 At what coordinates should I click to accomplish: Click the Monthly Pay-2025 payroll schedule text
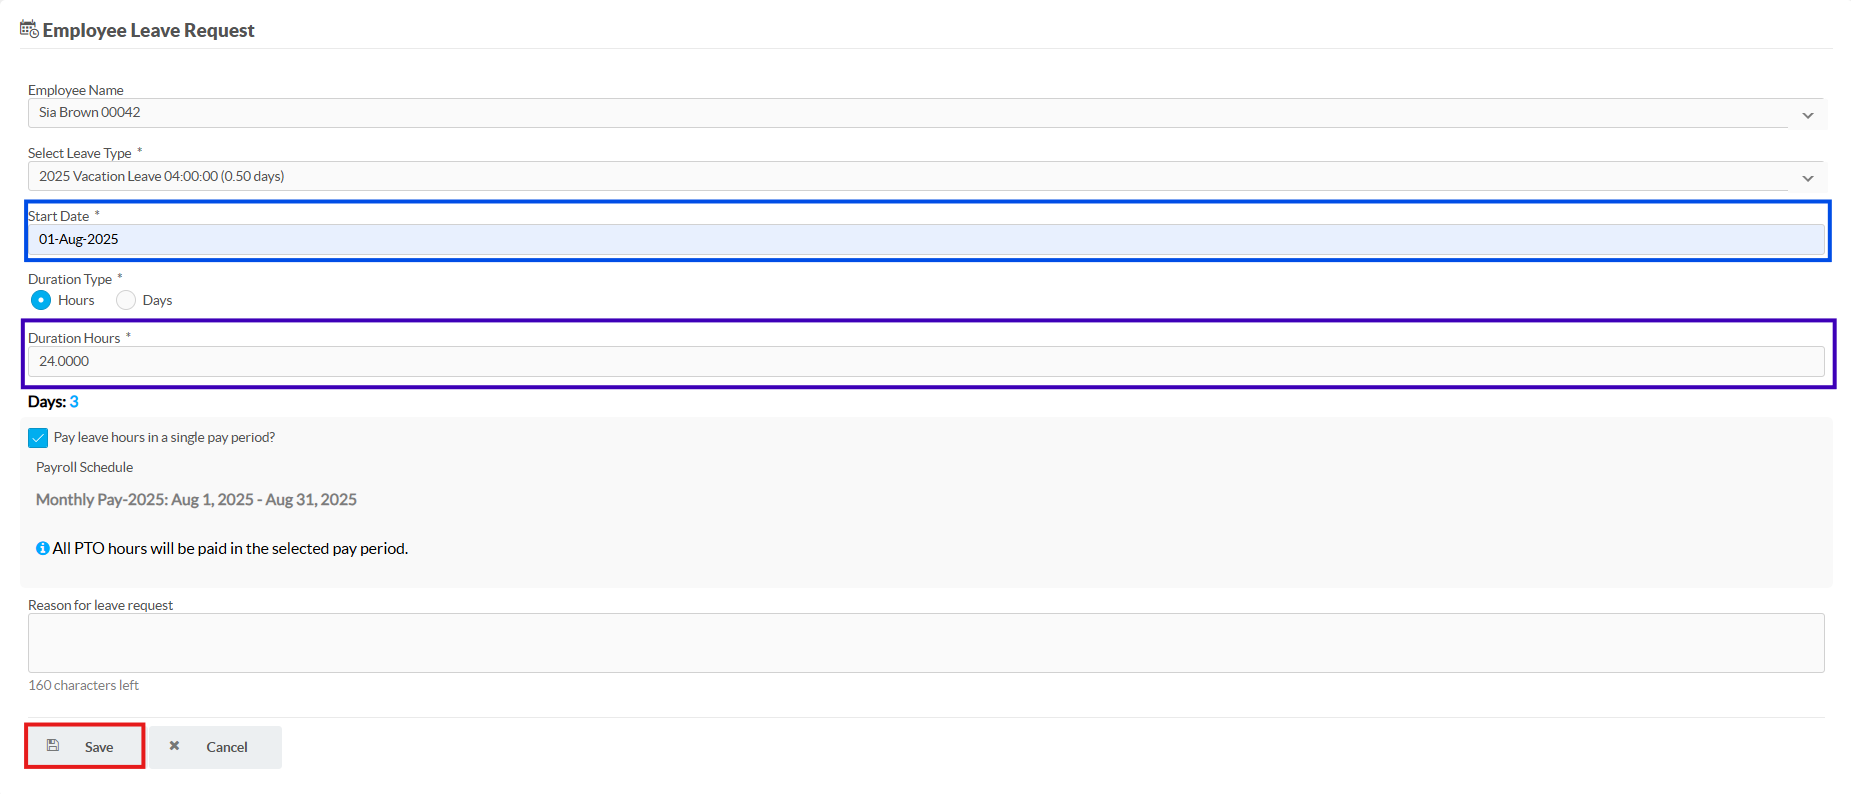[196, 499]
